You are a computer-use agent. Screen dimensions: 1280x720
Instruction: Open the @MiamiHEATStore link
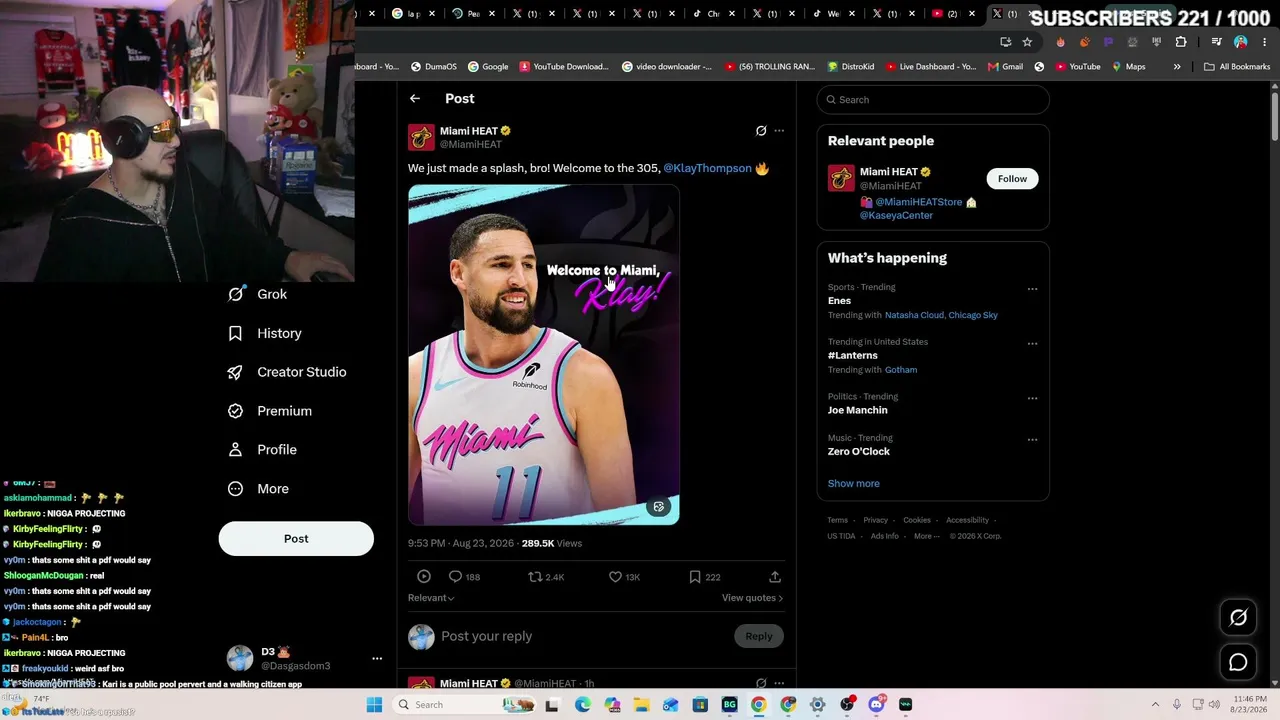click(918, 202)
